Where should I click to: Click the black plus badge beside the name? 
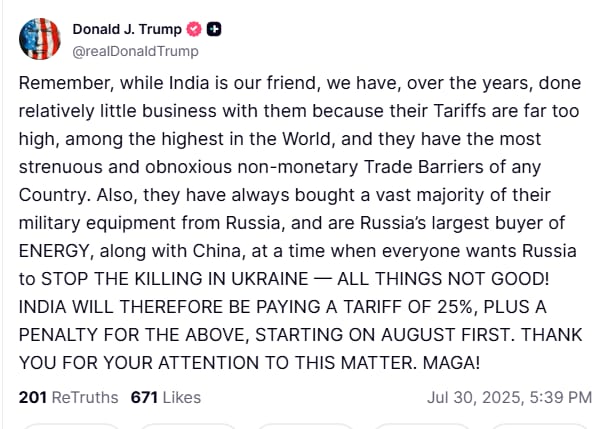click(x=214, y=29)
